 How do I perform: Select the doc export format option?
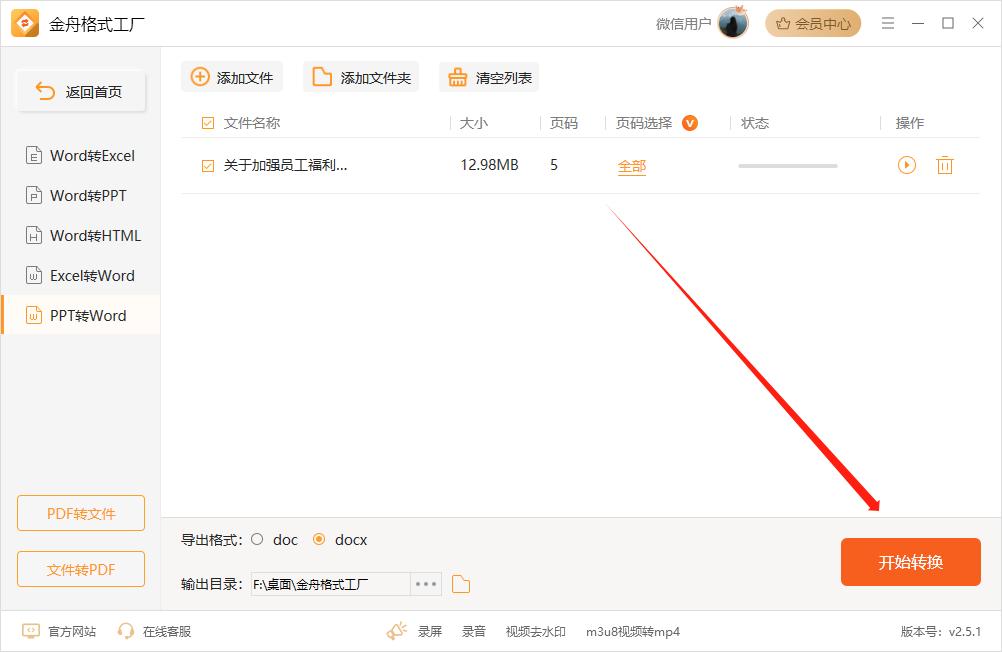pos(258,539)
